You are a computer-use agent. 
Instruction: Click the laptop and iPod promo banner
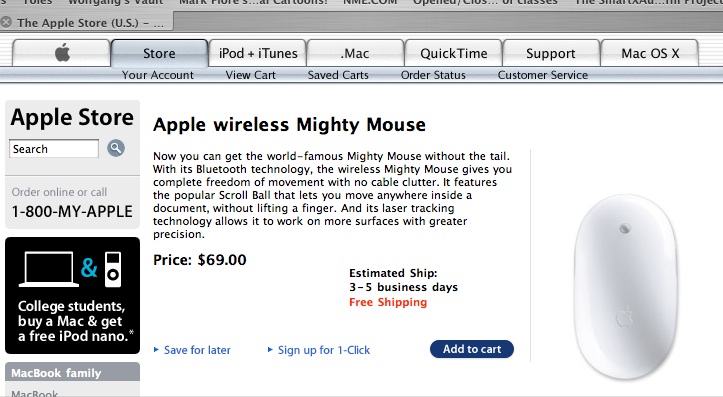[72, 296]
